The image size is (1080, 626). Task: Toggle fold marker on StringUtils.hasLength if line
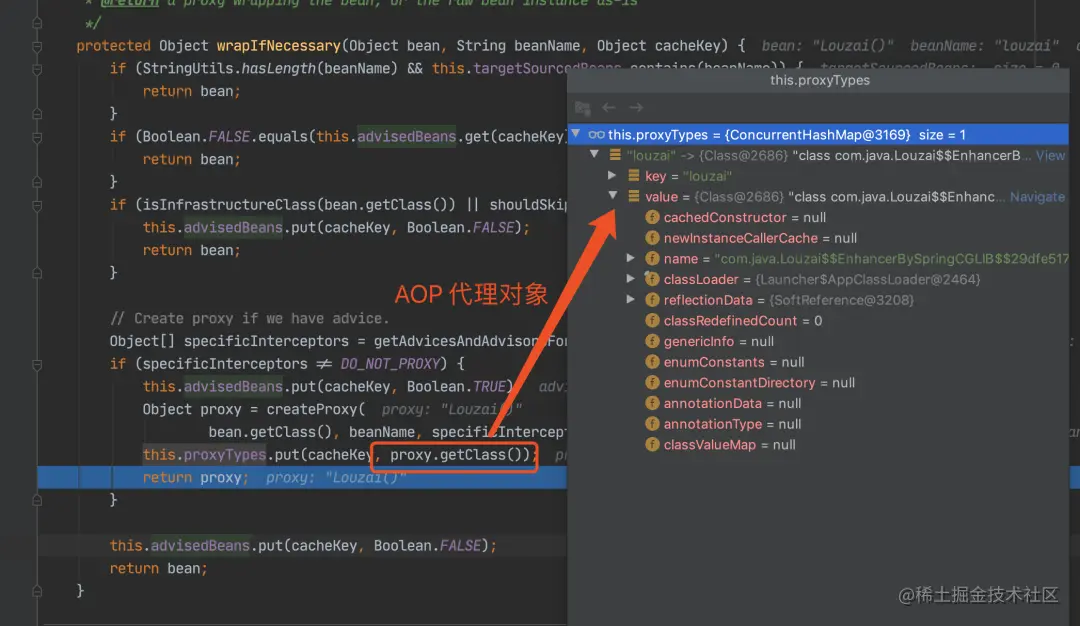(x=37, y=70)
